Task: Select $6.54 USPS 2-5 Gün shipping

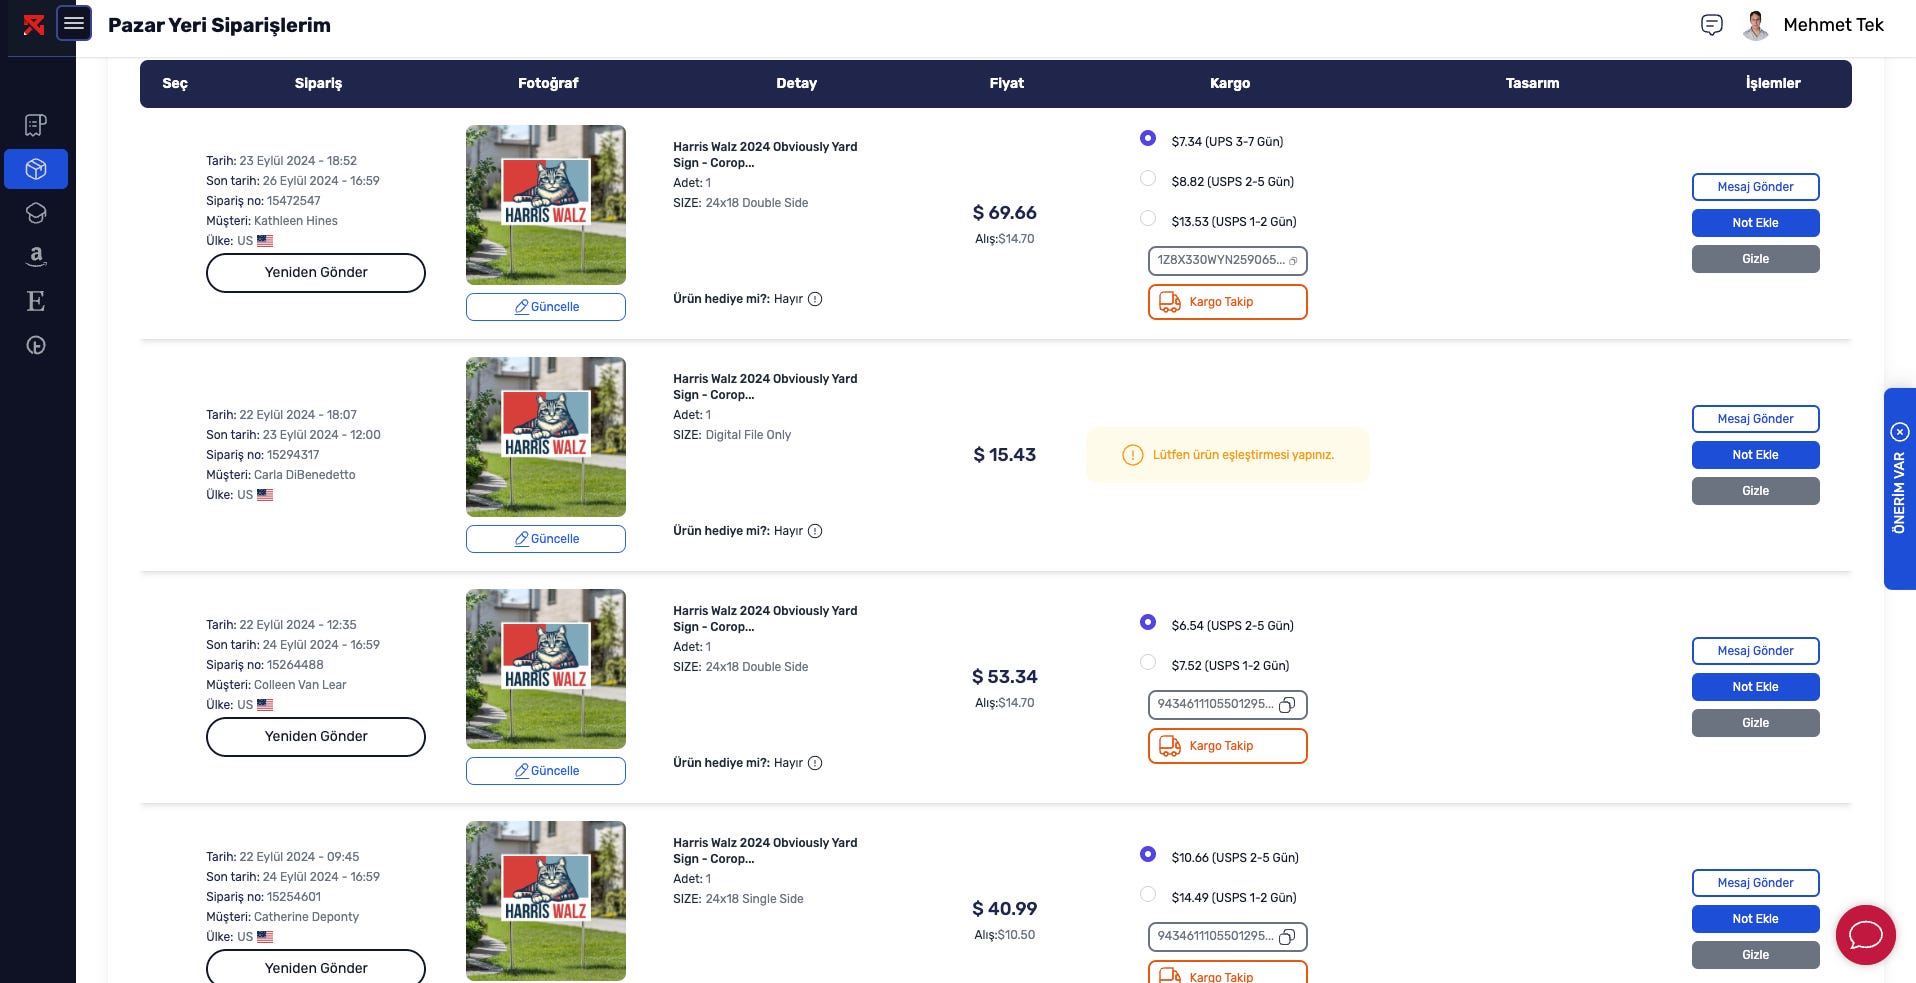Action: tap(1148, 622)
